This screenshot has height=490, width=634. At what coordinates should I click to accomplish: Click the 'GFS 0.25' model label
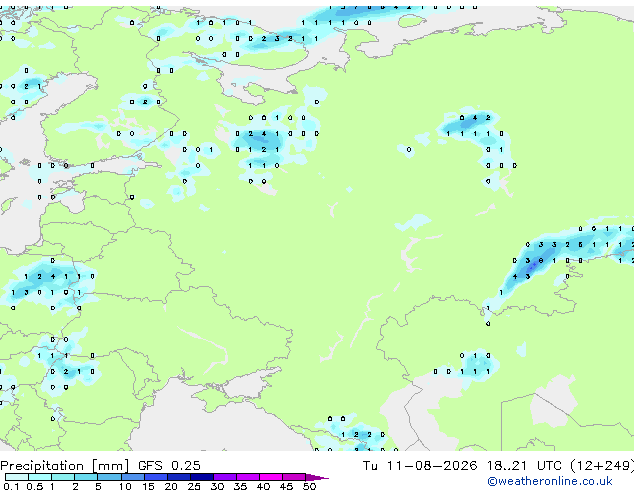coord(169,466)
